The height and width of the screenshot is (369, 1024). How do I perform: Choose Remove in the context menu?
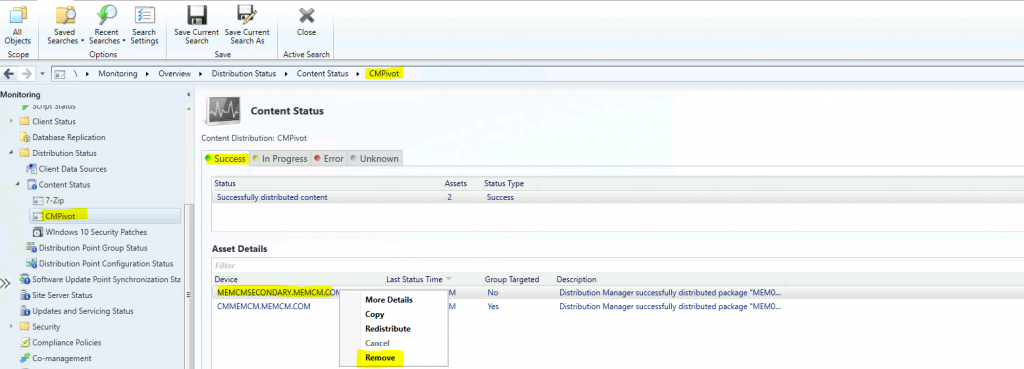[x=379, y=357]
